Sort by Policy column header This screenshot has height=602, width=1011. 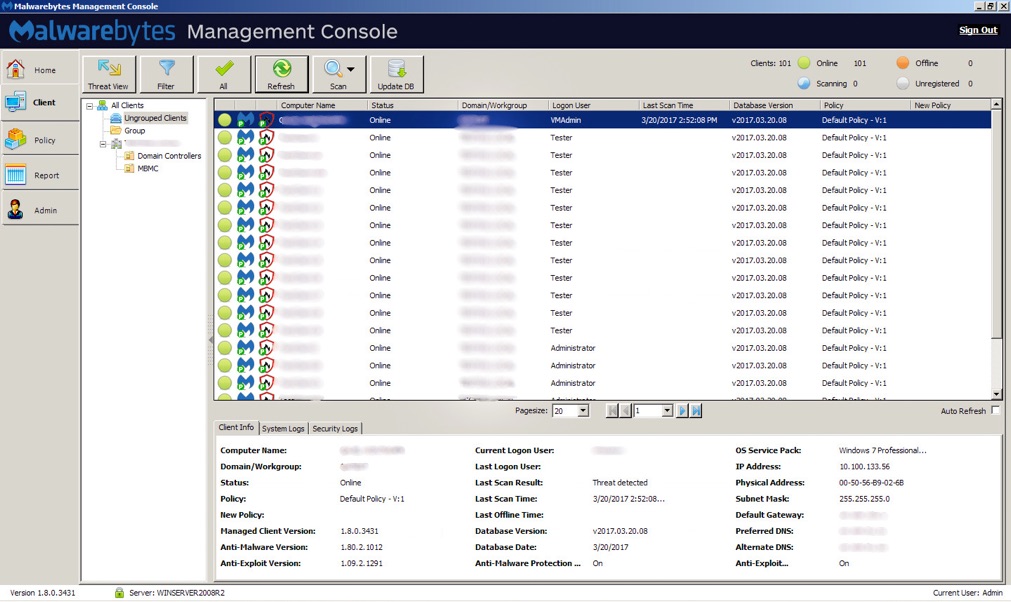(864, 105)
